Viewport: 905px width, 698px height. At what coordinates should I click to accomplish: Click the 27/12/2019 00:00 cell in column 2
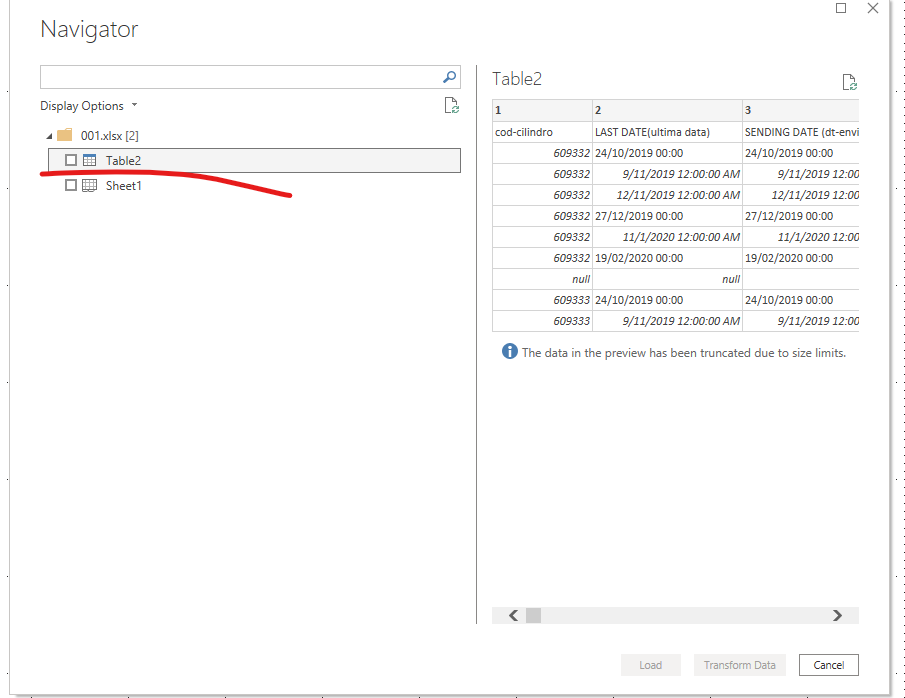click(667, 216)
